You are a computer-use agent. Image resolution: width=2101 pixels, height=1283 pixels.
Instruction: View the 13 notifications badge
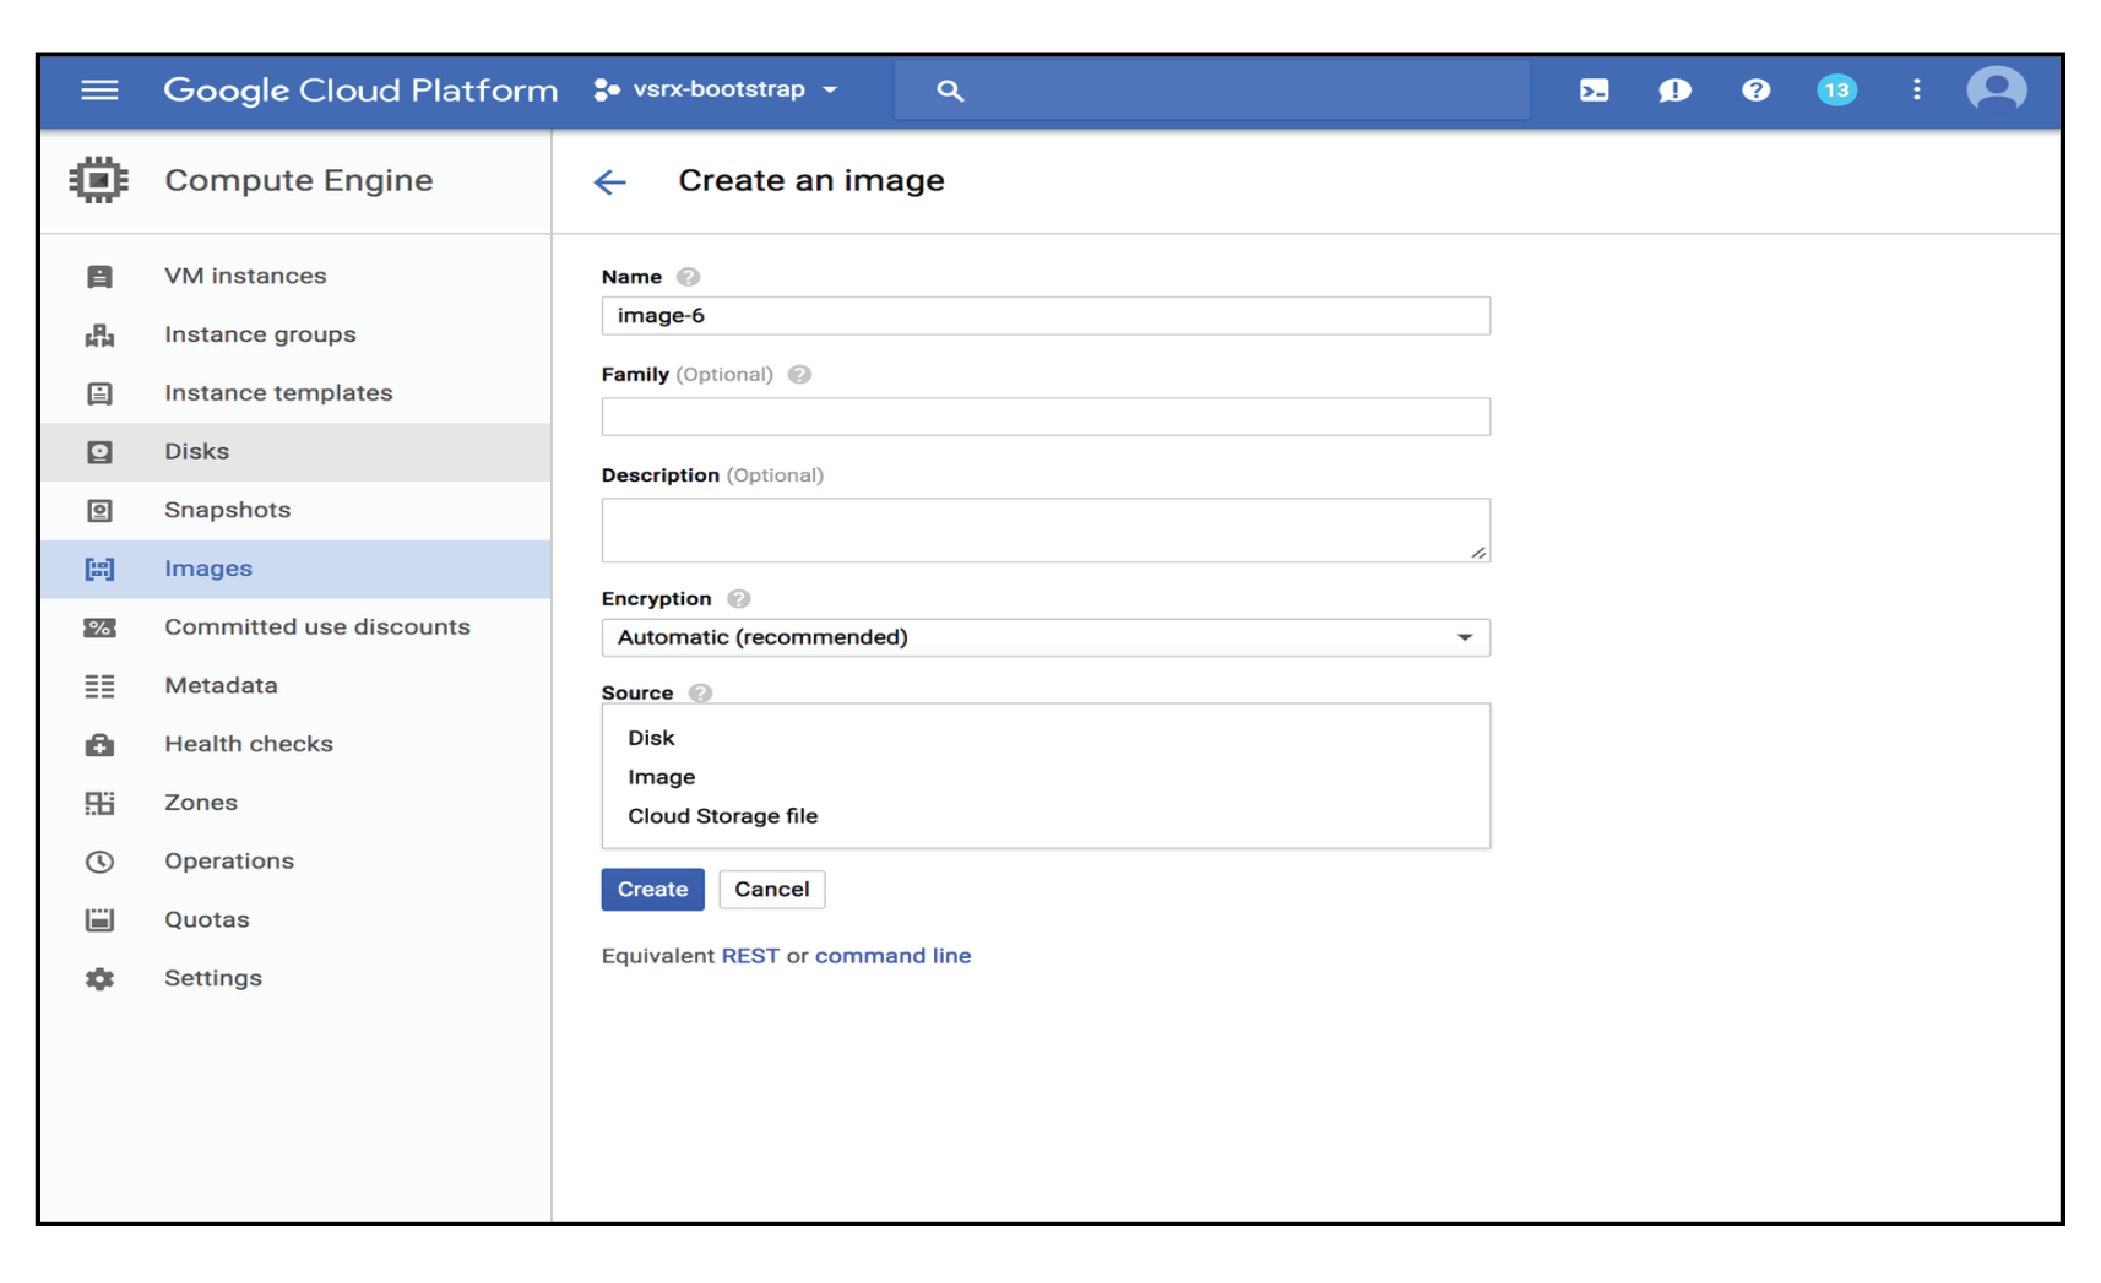coord(1836,90)
